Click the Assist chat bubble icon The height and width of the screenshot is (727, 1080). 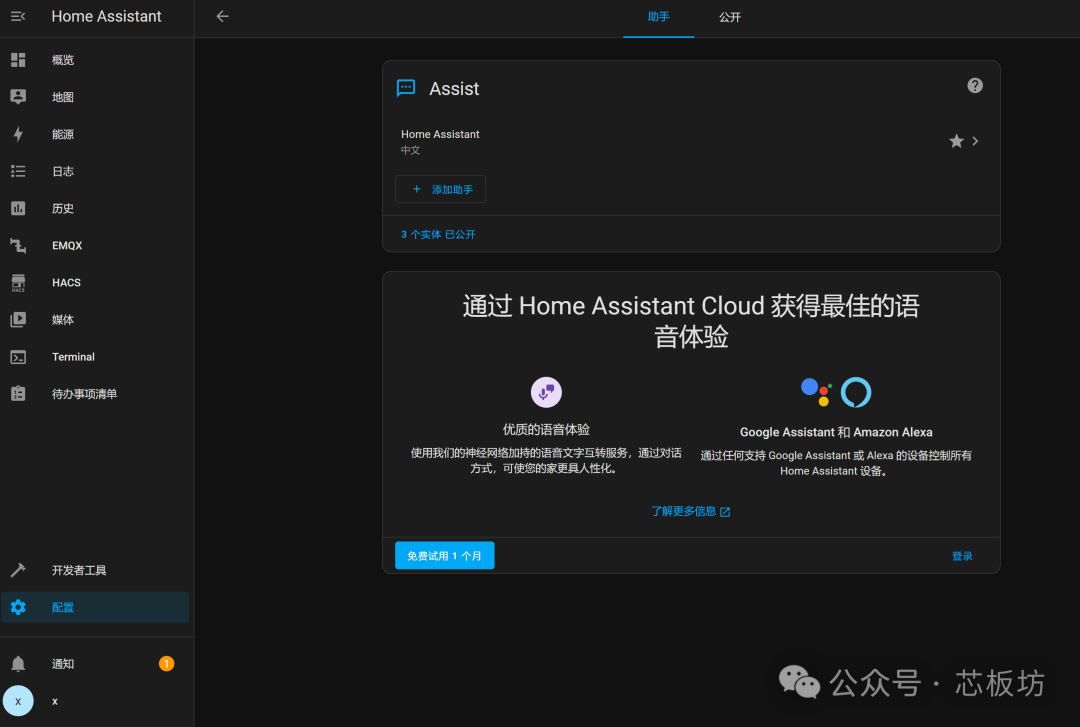click(406, 88)
